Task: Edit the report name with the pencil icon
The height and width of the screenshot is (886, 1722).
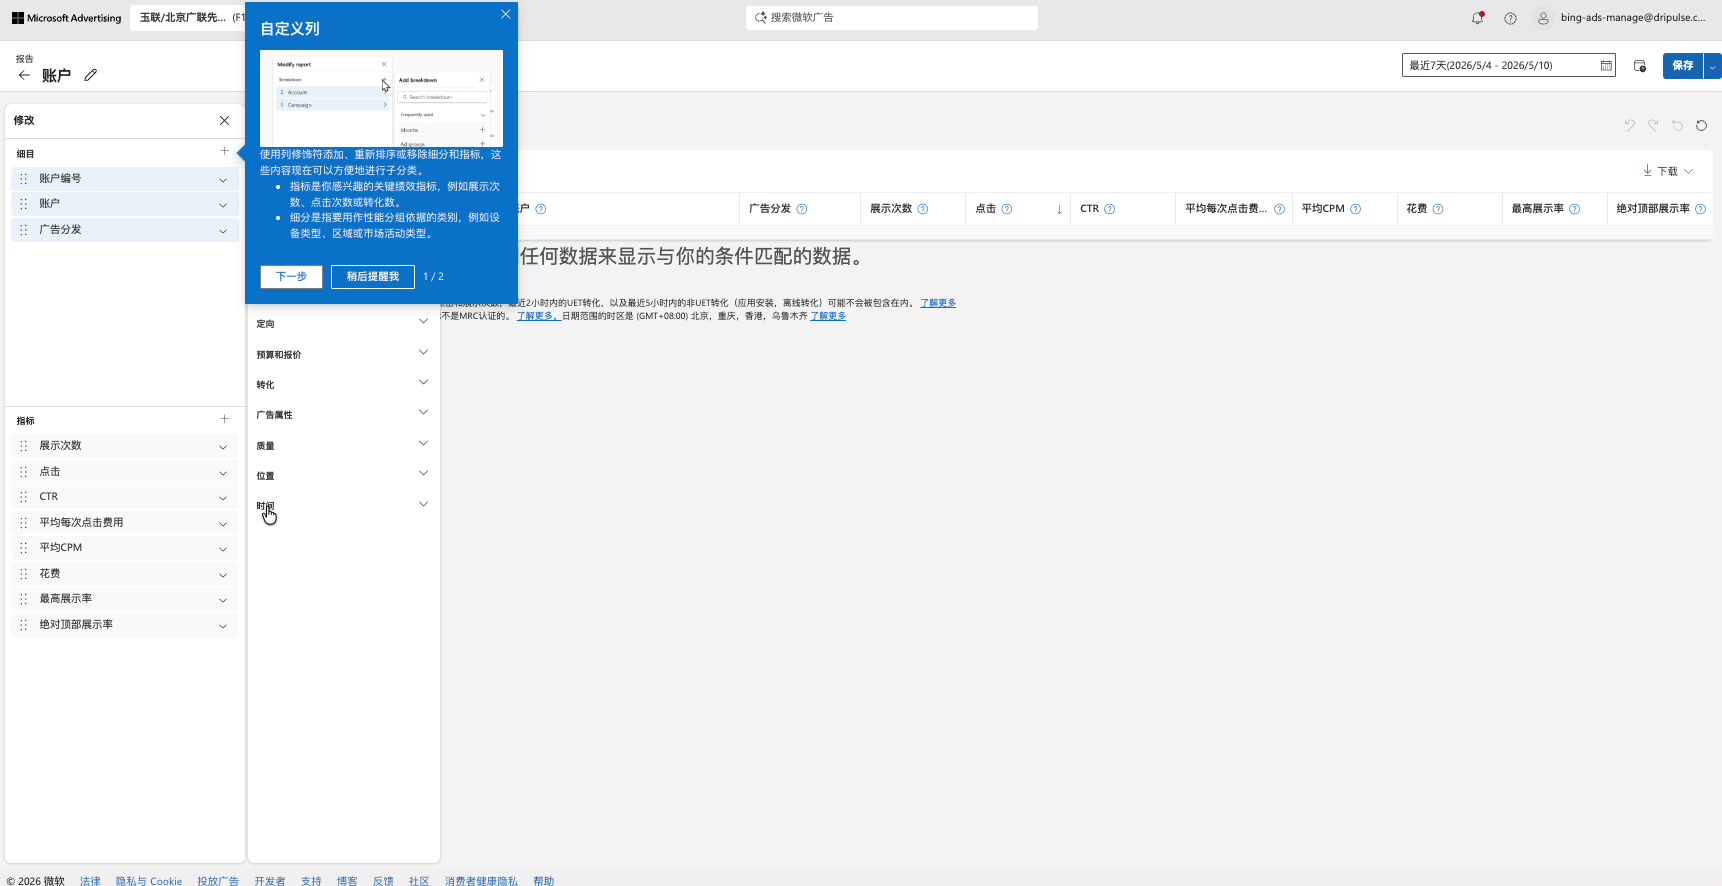Action: 90,75
